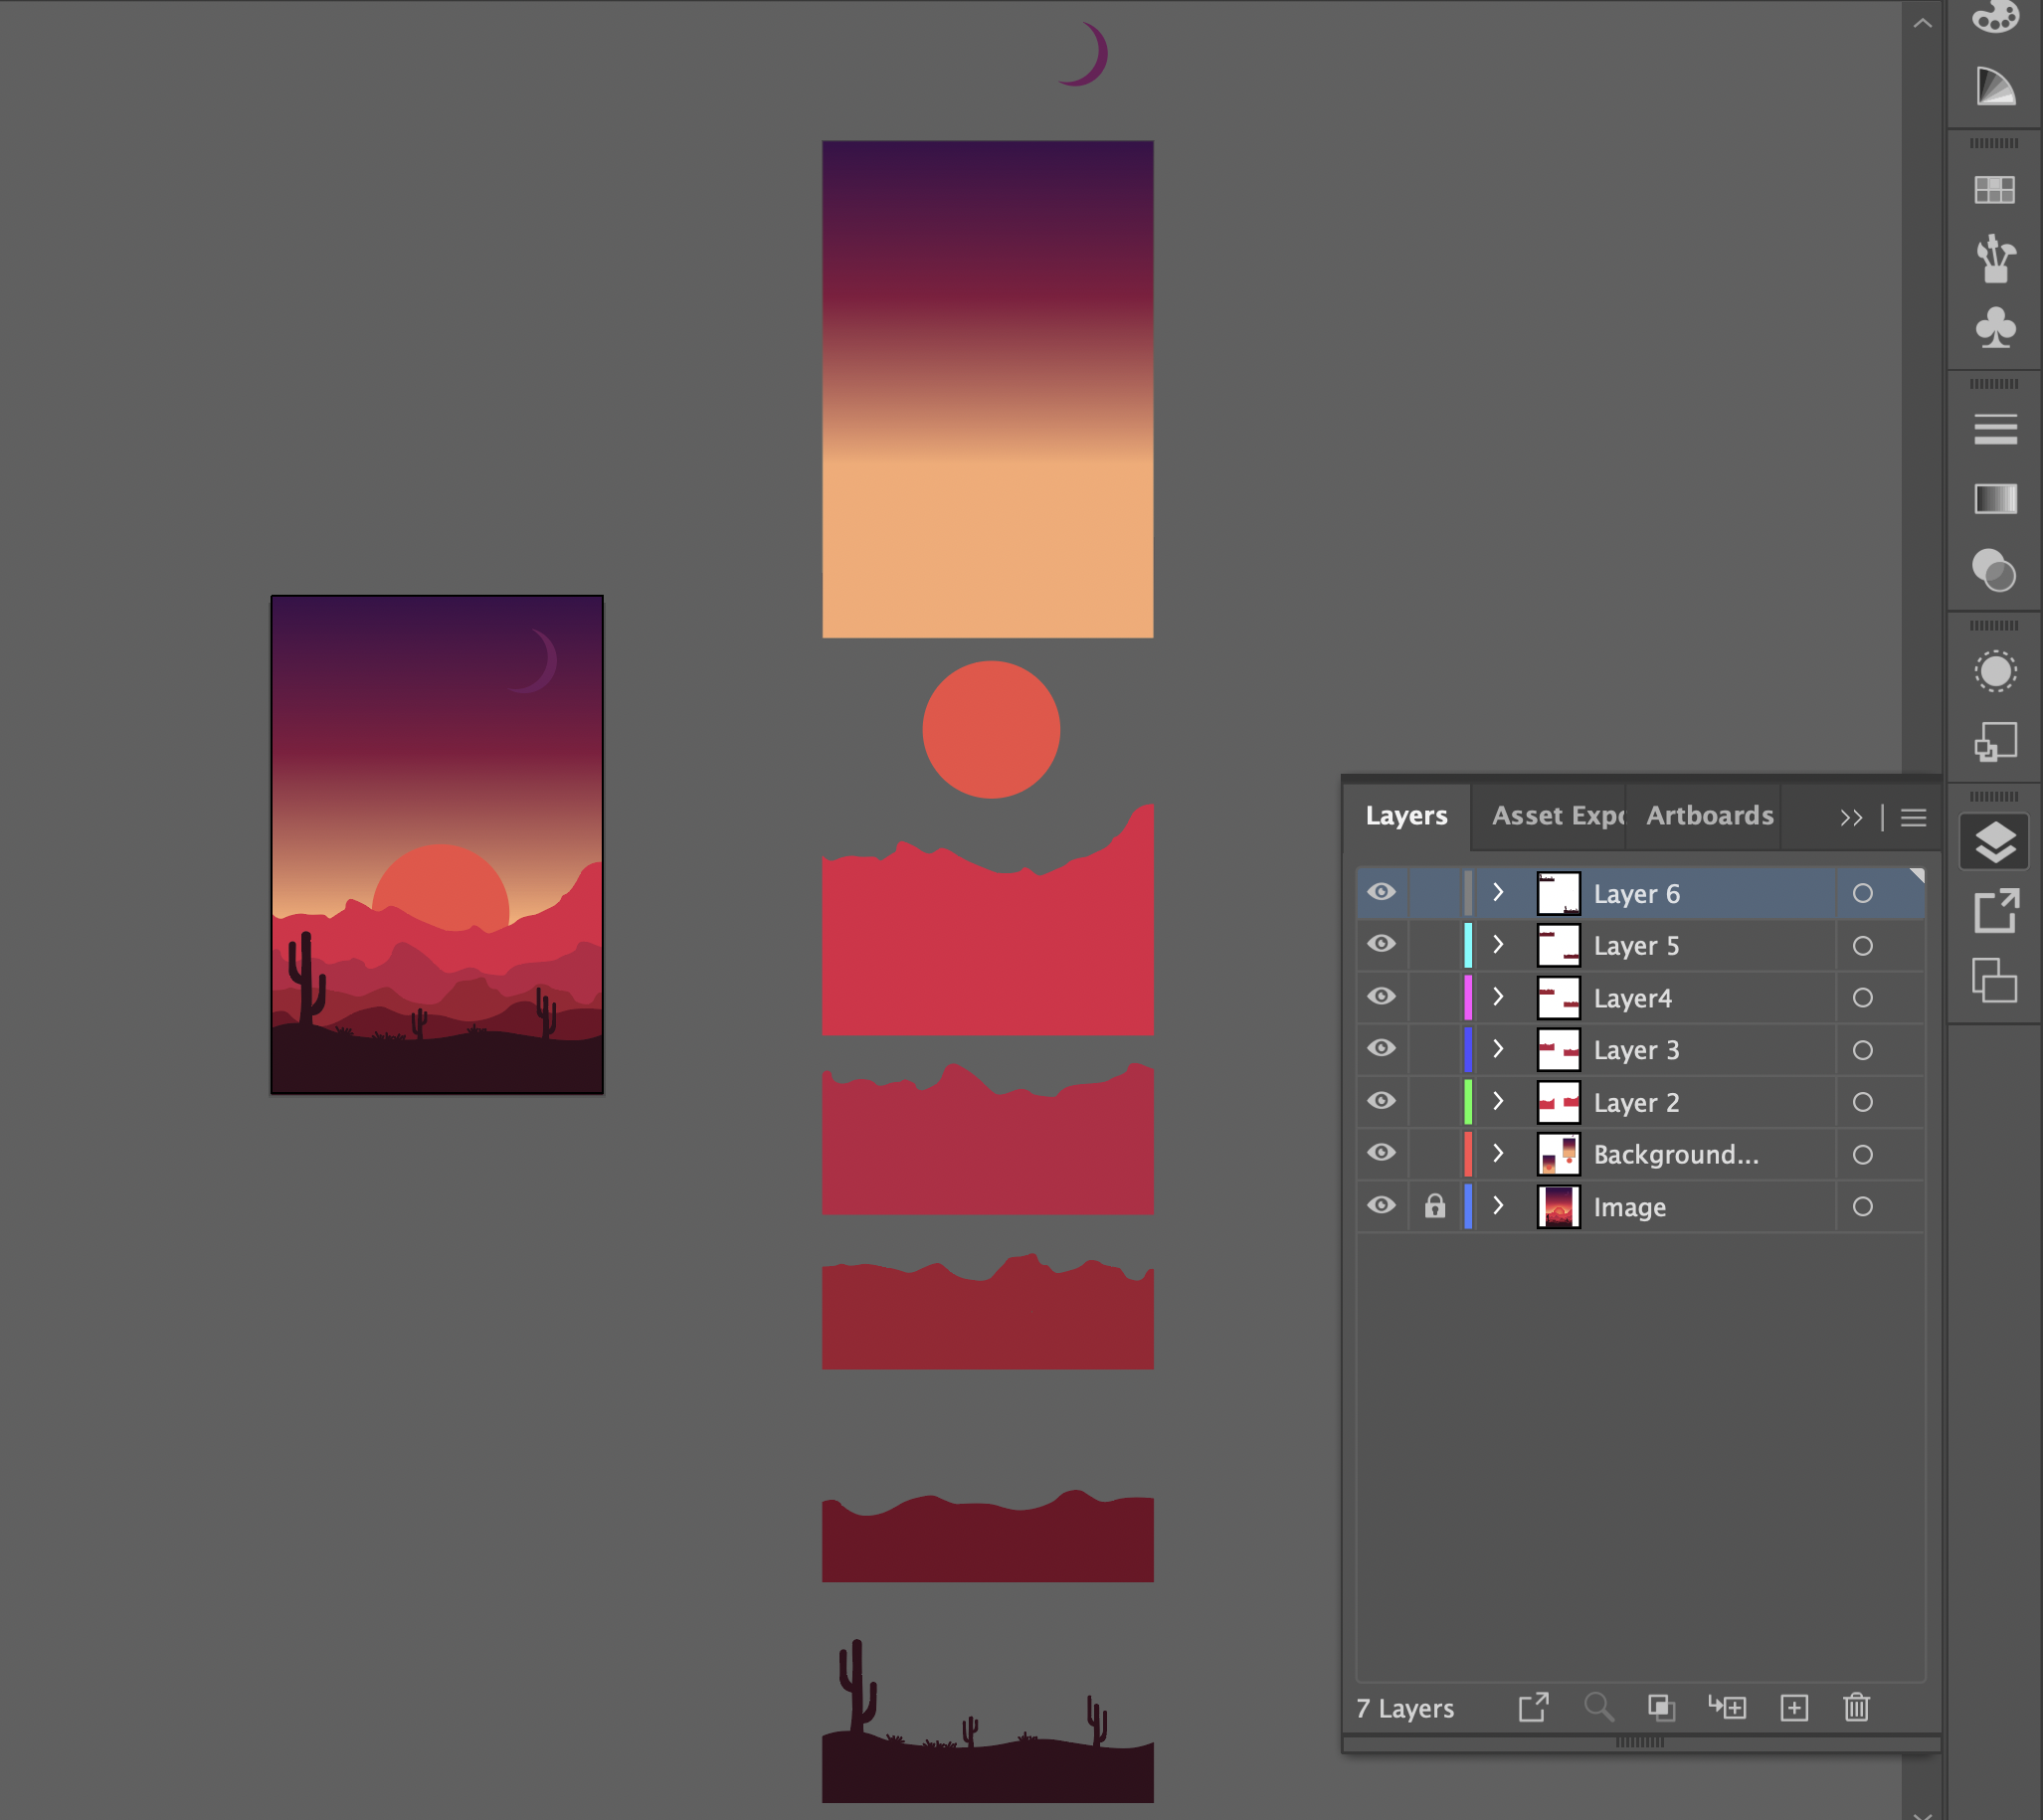Screen dimensions: 2043x1820
Task: Open the Swatches panel icon
Action: click(1994, 190)
